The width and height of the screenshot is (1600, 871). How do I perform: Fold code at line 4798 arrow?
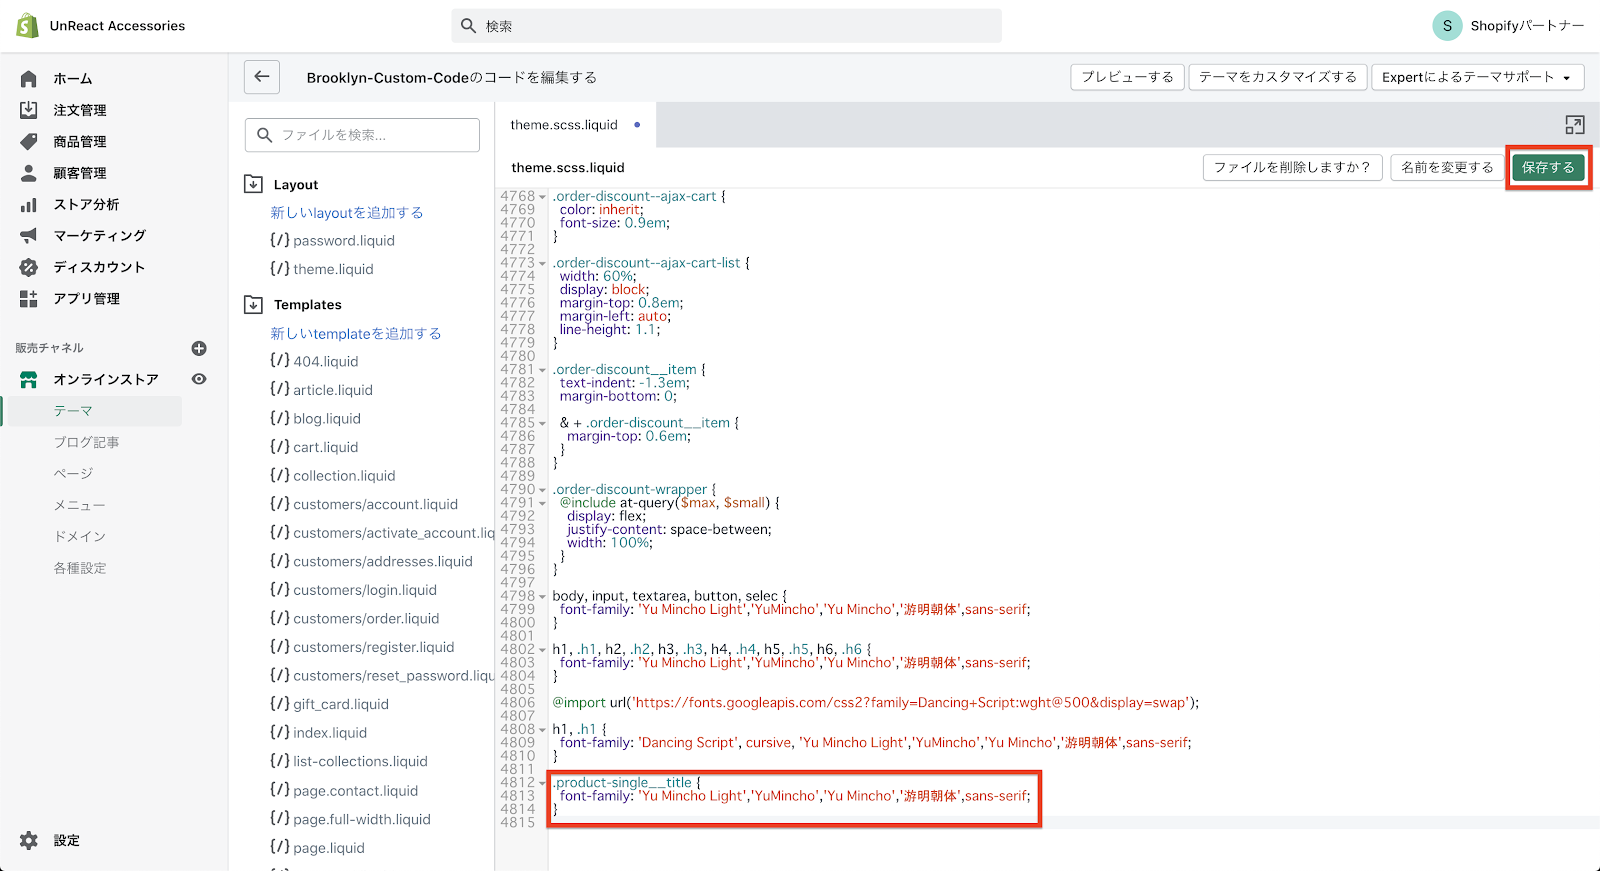click(542, 597)
